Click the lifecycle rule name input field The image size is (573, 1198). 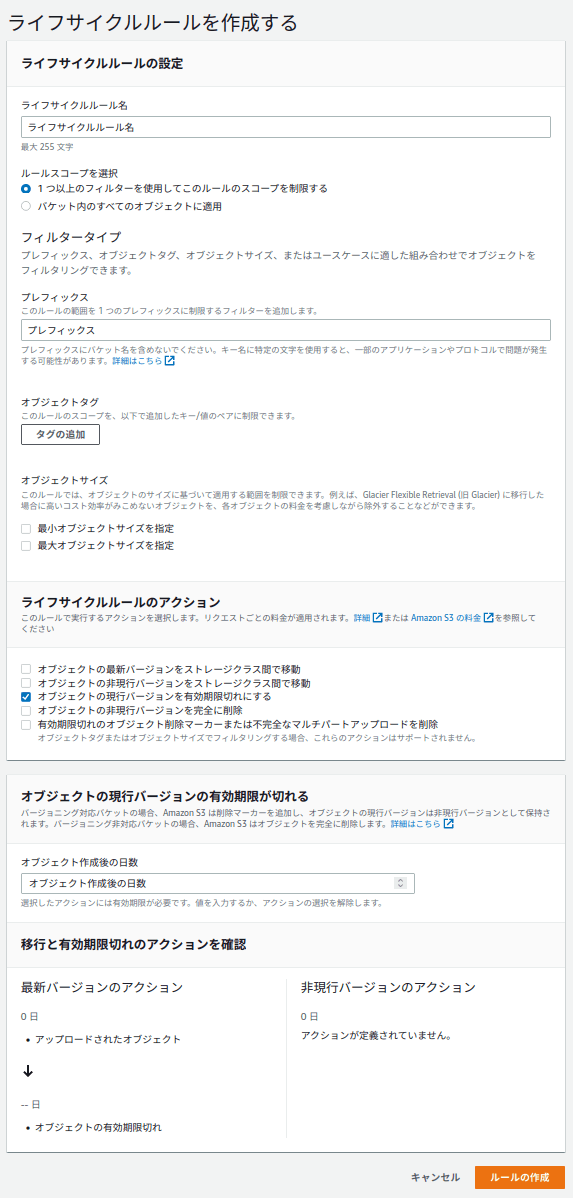(286, 127)
